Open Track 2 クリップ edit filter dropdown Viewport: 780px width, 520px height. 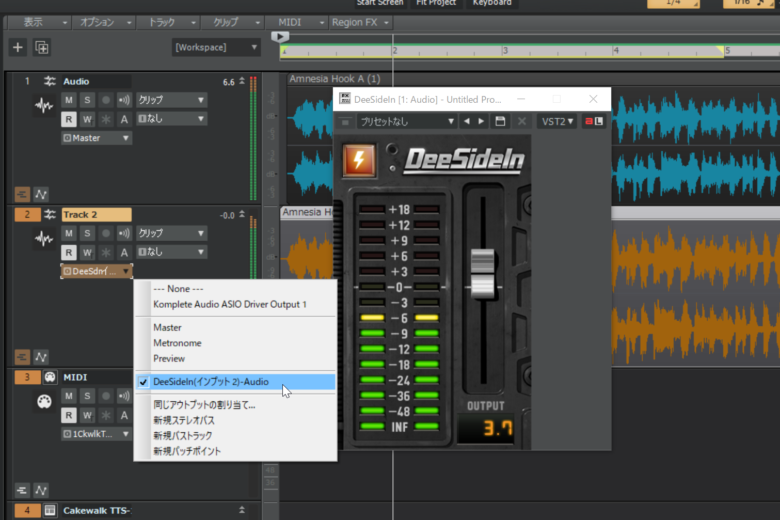tap(171, 233)
